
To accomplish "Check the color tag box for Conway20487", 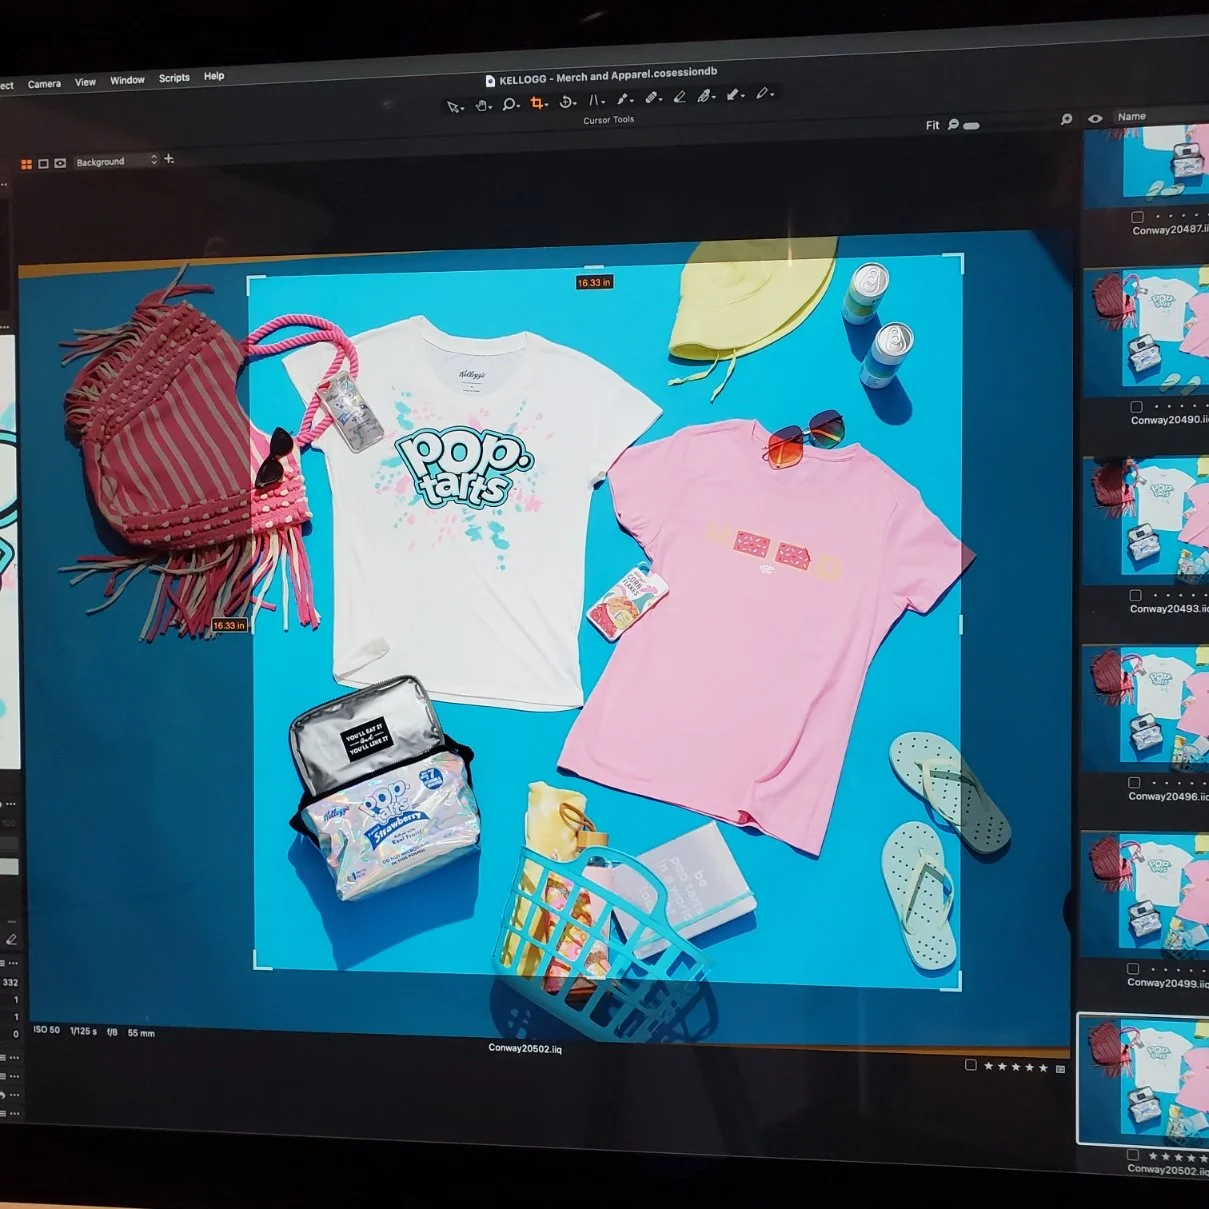I will coord(1137,217).
